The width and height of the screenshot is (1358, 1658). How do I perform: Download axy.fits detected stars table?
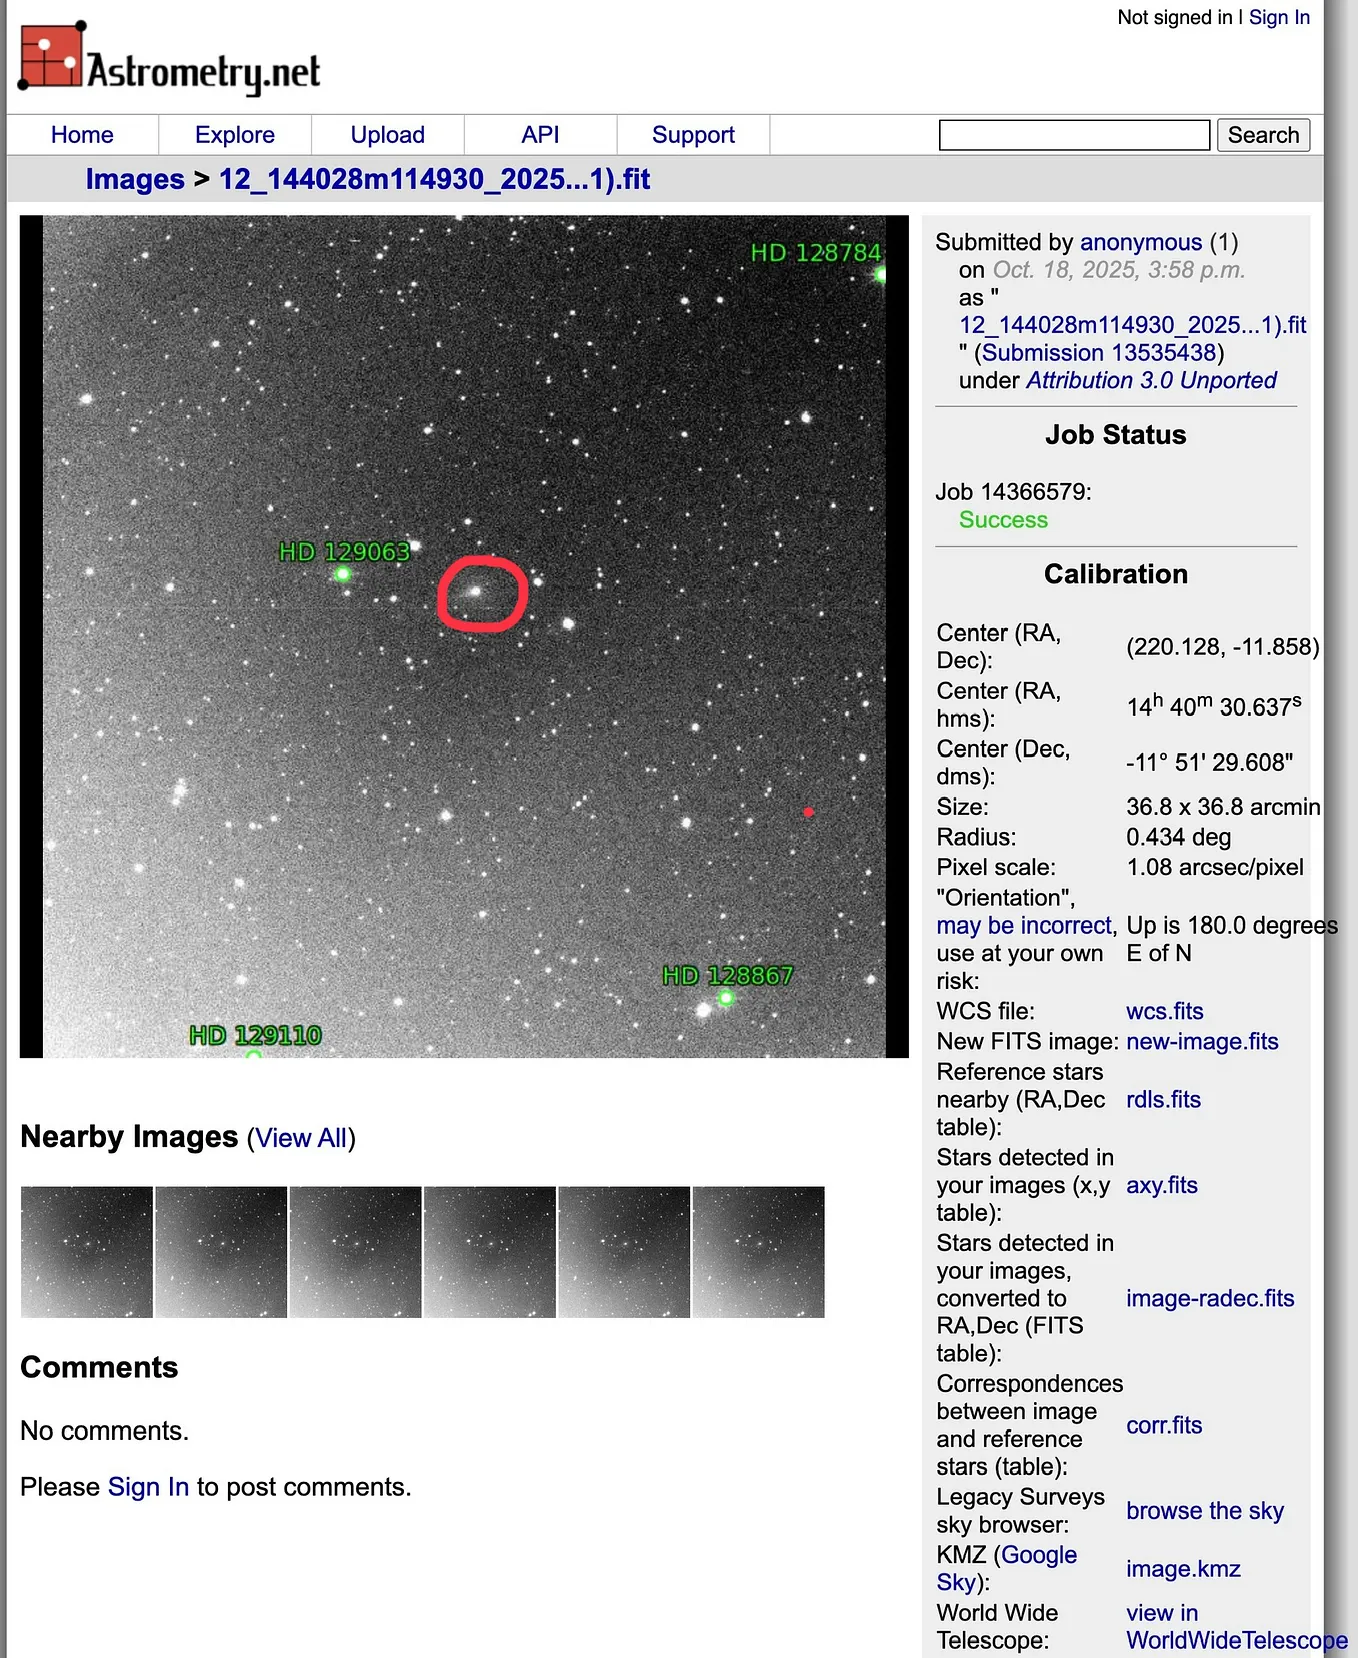[x=1162, y=1185]
